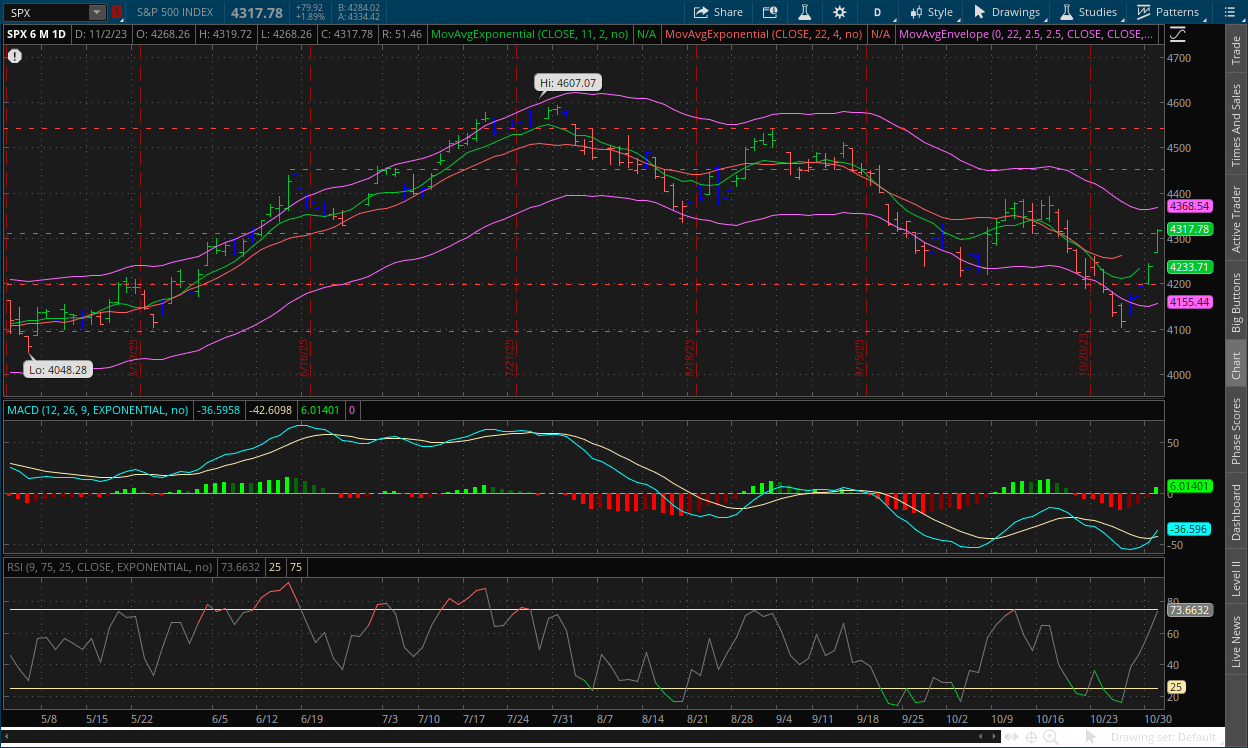This screenshot has height=748, width=1248.
Task: Click the news/alert icon beside Share
Action: pyautogui.click(x=769, y=12)
